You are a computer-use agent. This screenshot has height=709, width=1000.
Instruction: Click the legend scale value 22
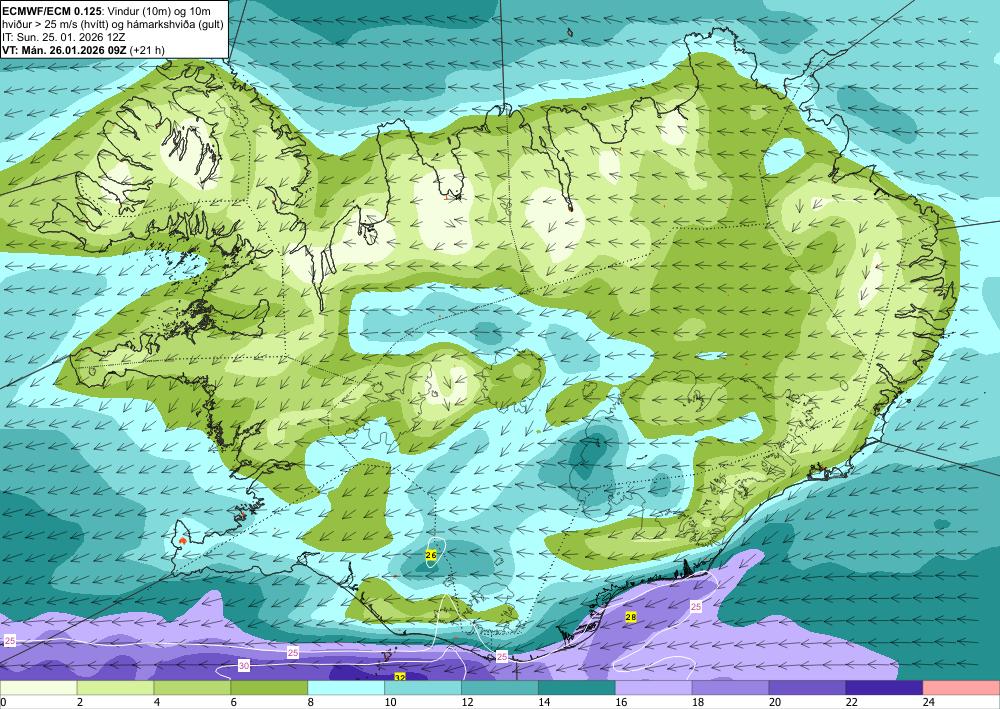click(x=851, y=702)
